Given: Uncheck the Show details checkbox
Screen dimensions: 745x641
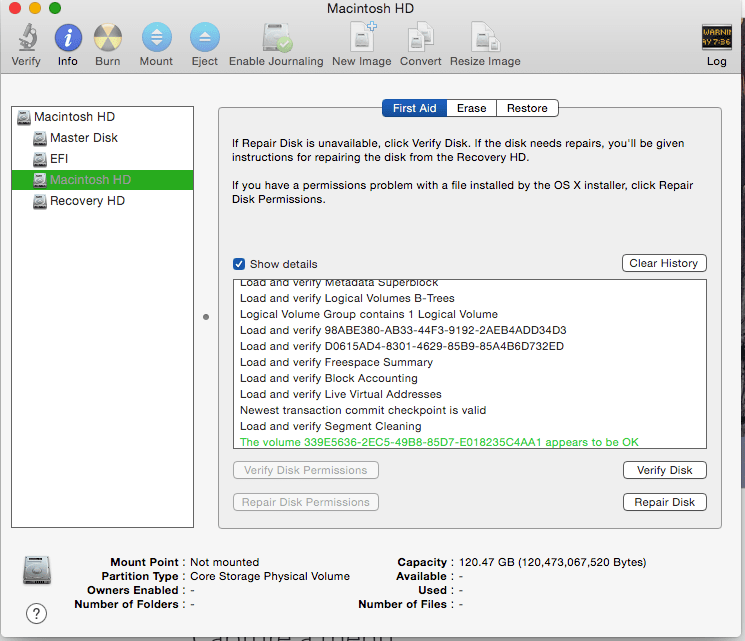Looking at the screenshot, I should click(239, 264).
